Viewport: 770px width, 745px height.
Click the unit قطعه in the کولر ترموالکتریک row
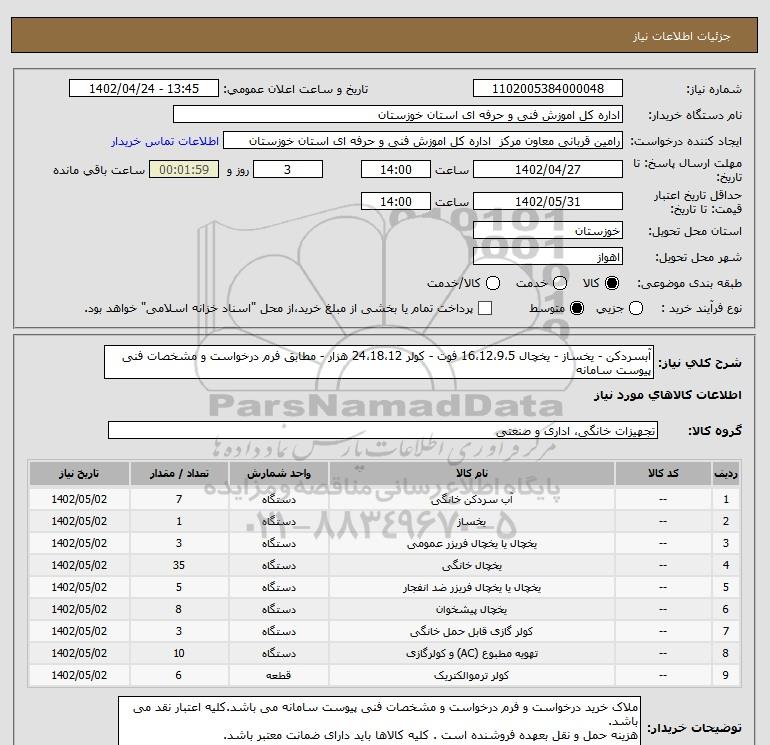tap(278, 675)
